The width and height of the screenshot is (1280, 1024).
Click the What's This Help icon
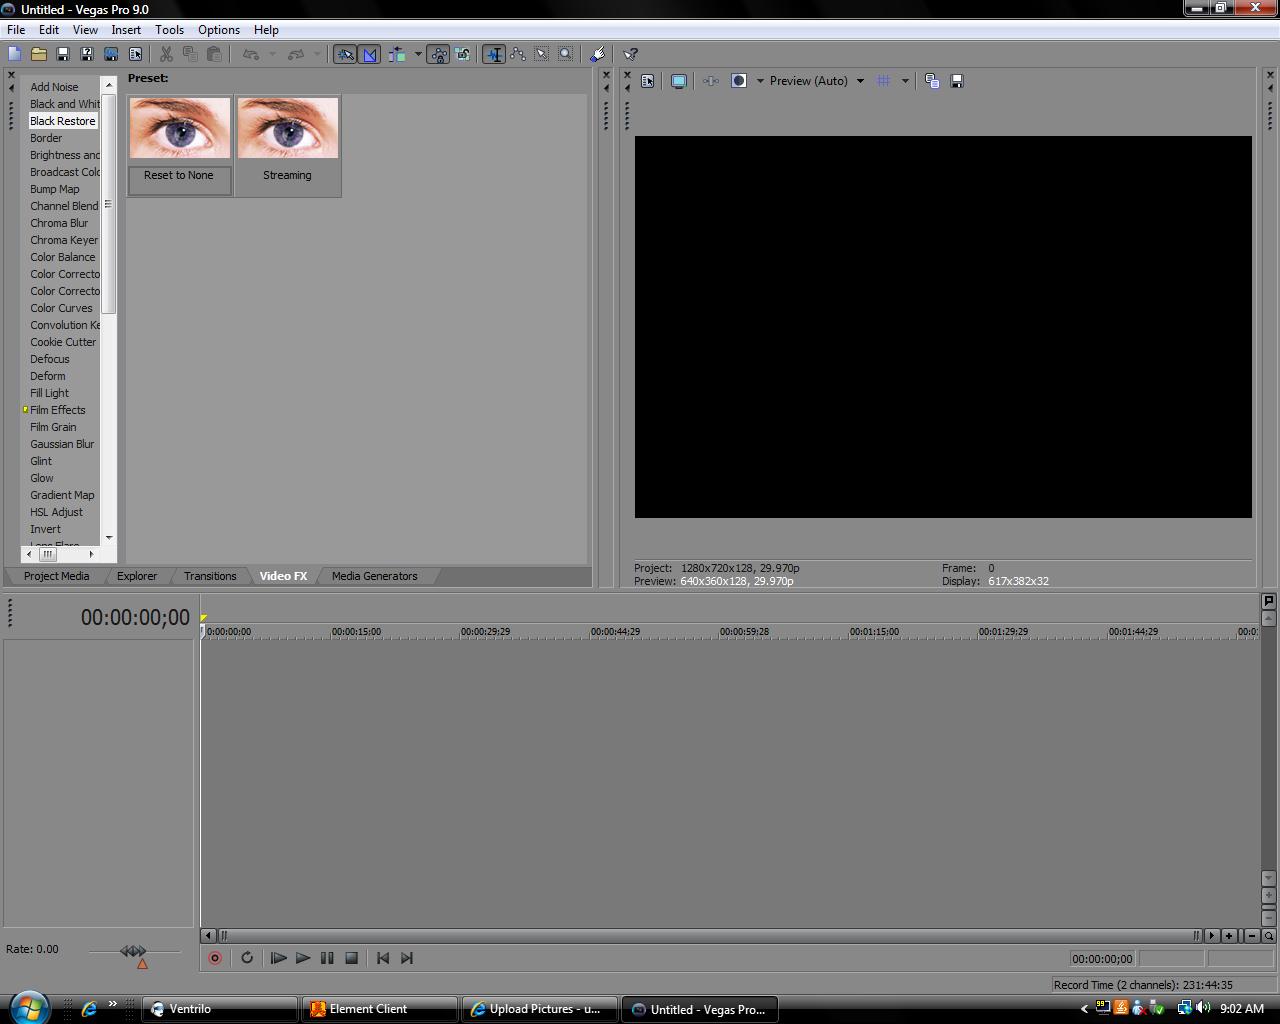631,54
